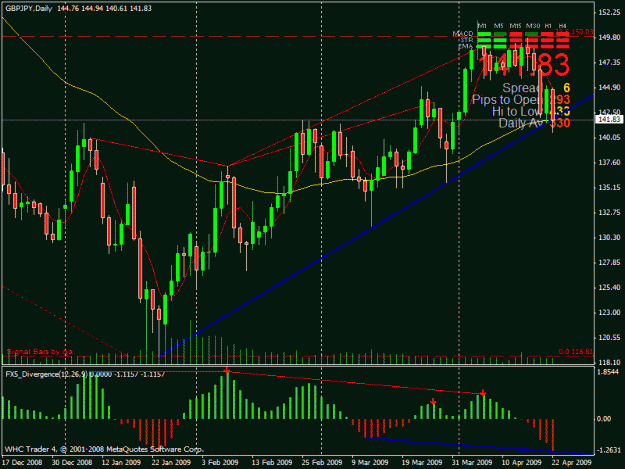Click the 125.40 price axis label
This screenshot has height=469, width=625.
point(609,287)
